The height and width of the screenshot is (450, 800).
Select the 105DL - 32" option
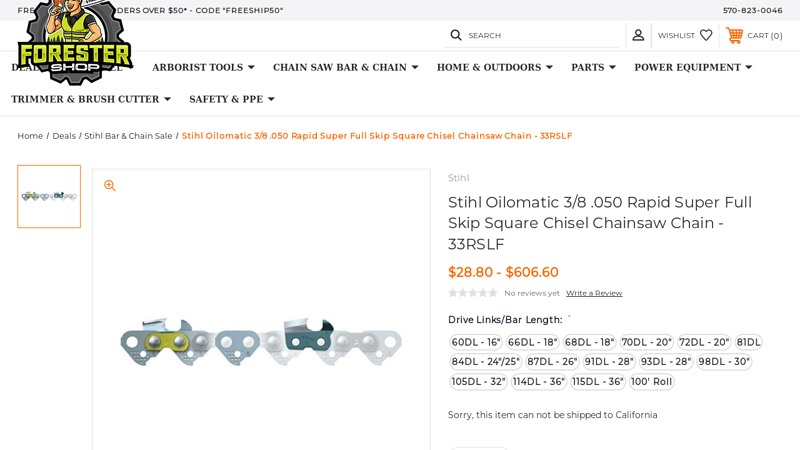(476, 381)
